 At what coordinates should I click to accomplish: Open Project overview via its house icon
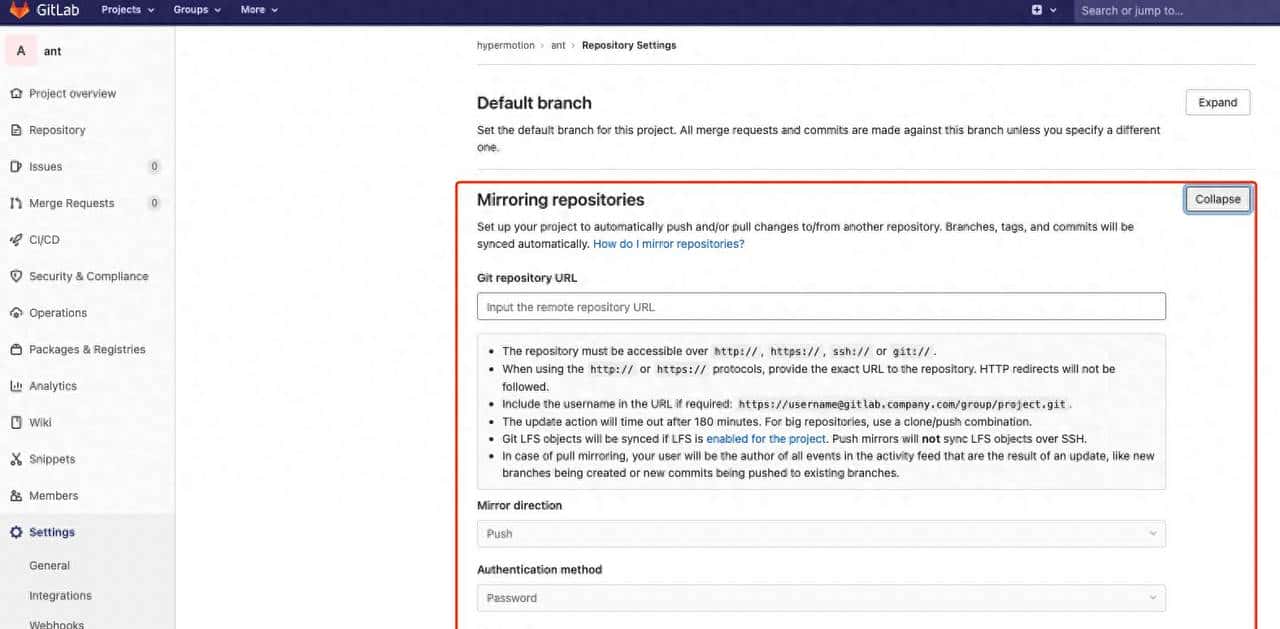click(x=16, y=93)
